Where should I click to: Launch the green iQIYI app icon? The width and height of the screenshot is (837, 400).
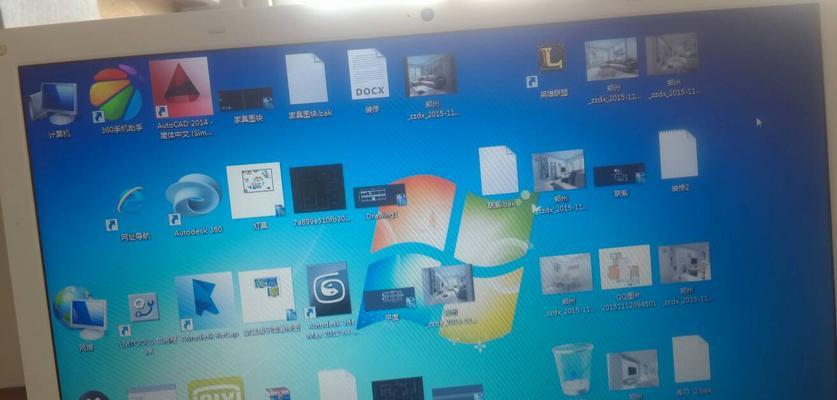[x=216, y=389]
